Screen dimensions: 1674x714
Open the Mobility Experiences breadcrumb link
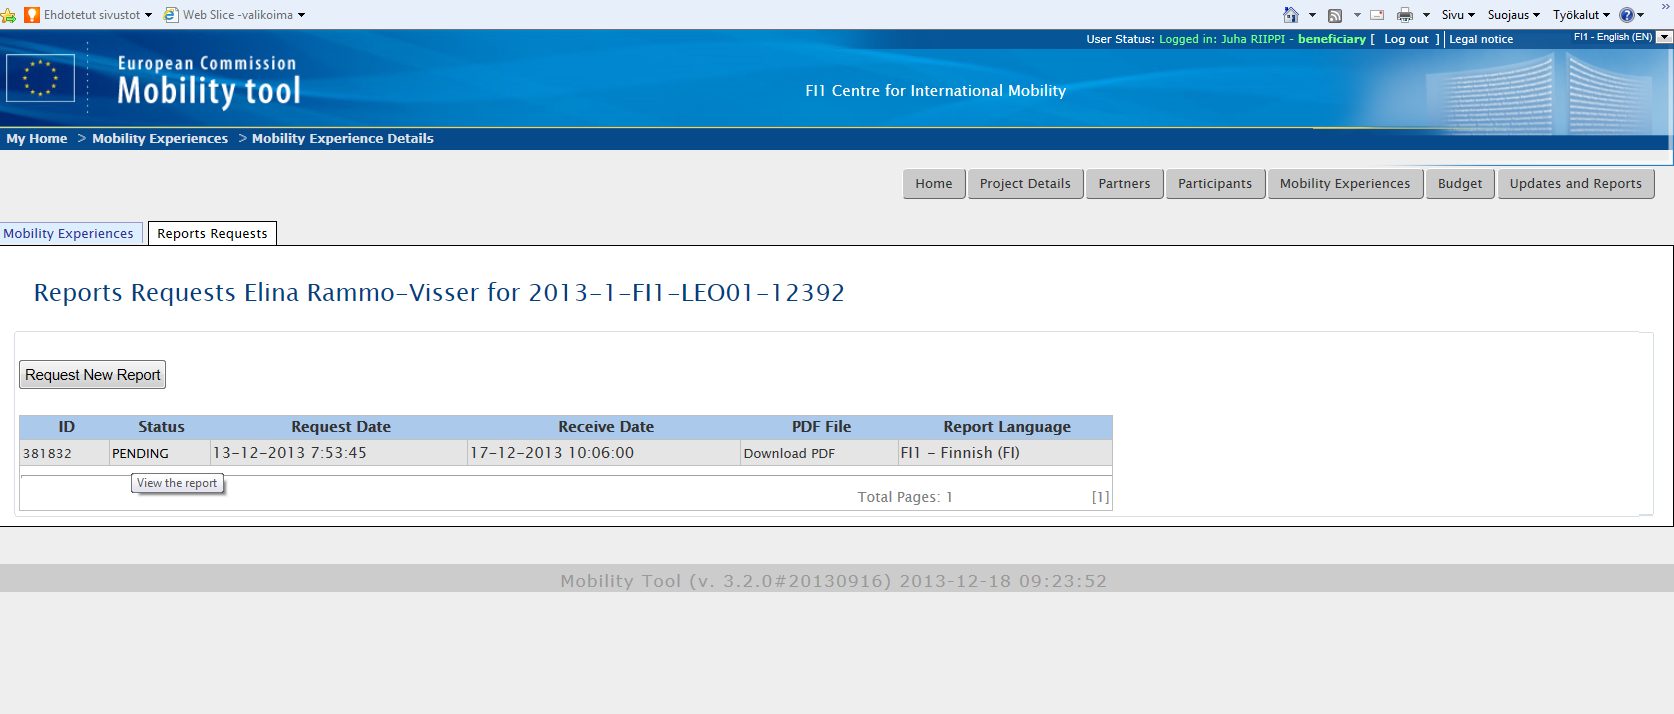point(160,138)
